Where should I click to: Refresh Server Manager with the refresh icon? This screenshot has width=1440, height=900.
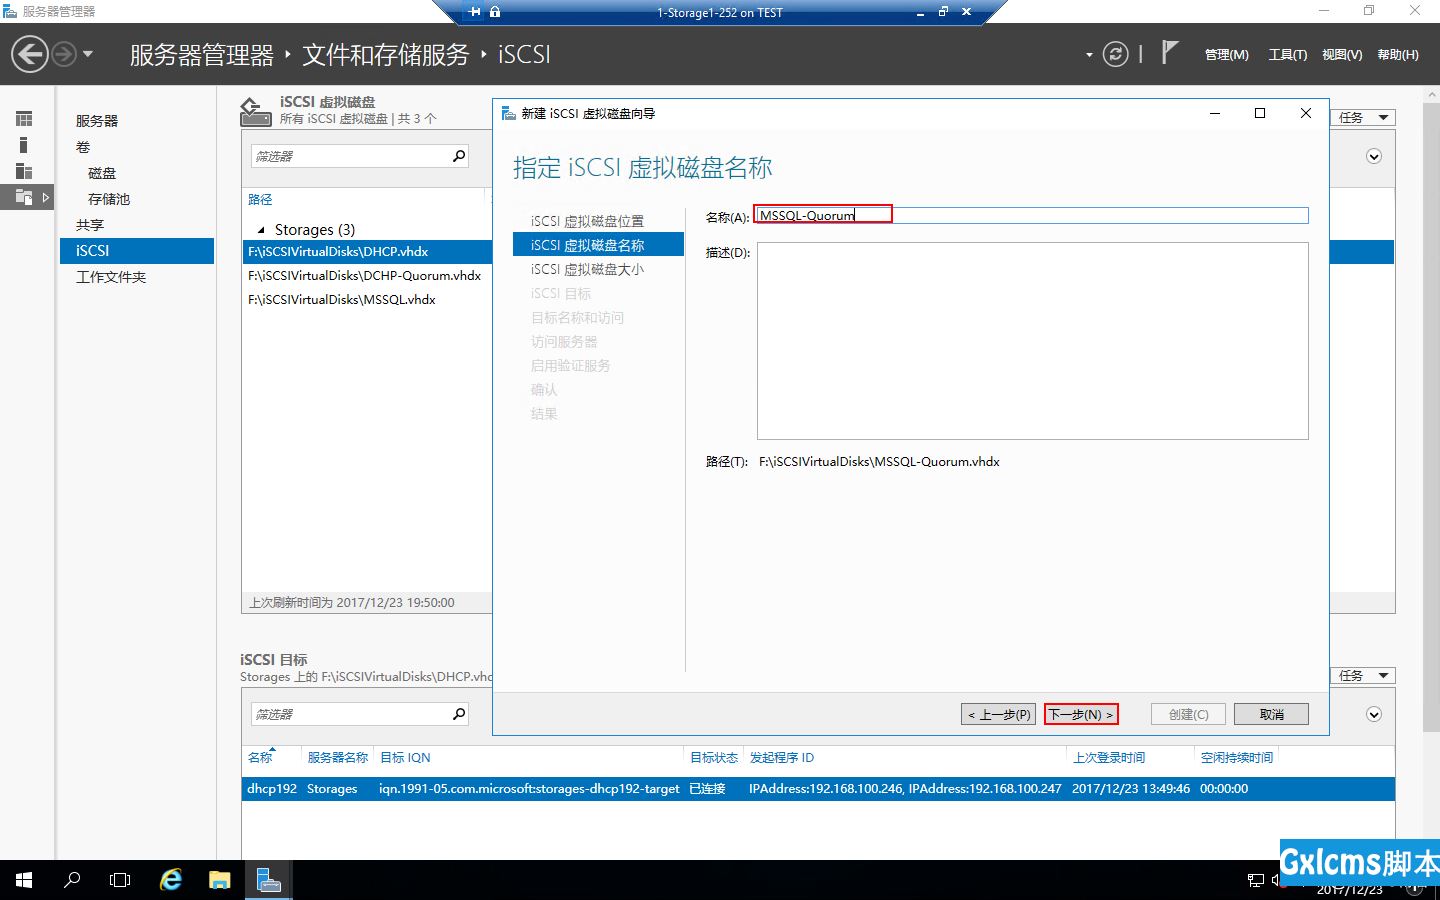coord(1115,54)
